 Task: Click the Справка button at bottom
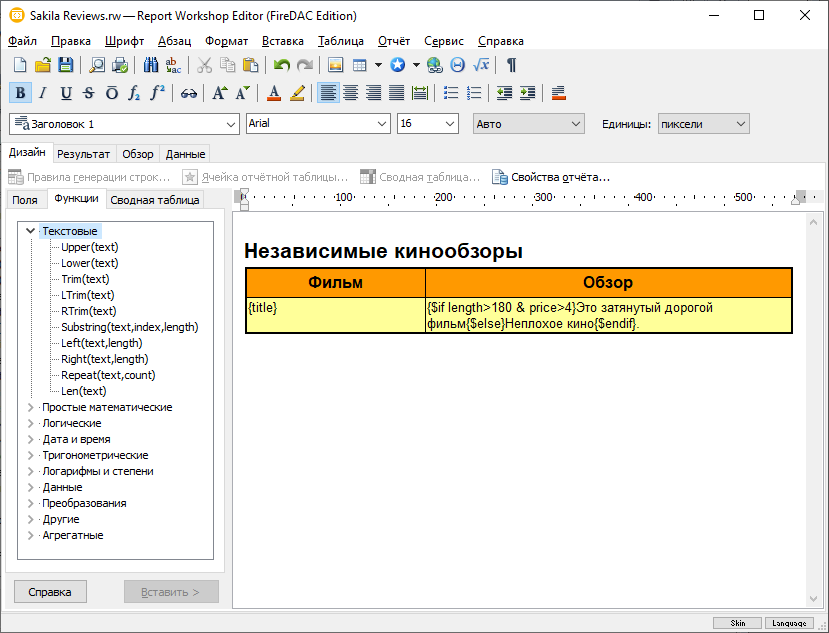[x=50, y=591]
